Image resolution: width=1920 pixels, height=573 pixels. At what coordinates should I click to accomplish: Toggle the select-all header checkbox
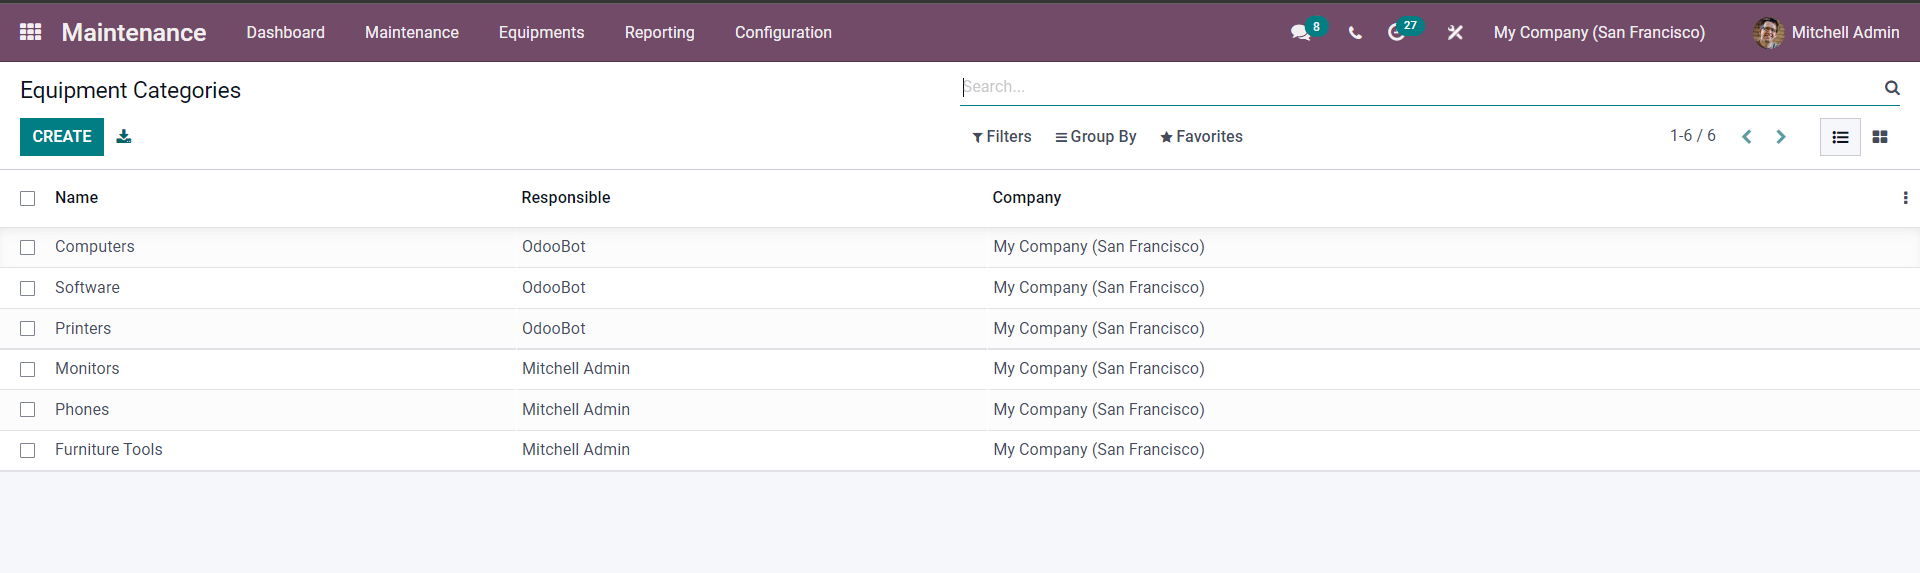(28, 198)
